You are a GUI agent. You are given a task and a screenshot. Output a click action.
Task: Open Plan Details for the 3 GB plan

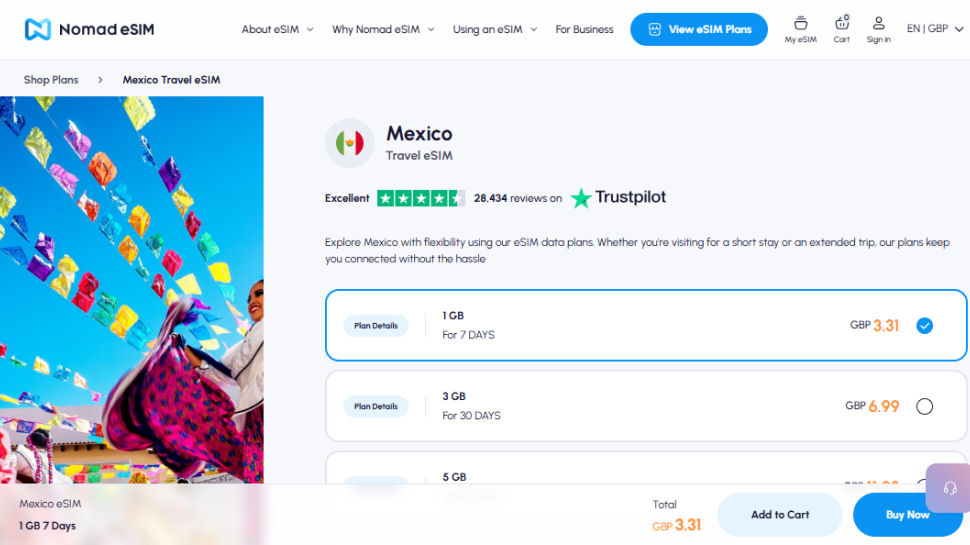tap(376, 406)
